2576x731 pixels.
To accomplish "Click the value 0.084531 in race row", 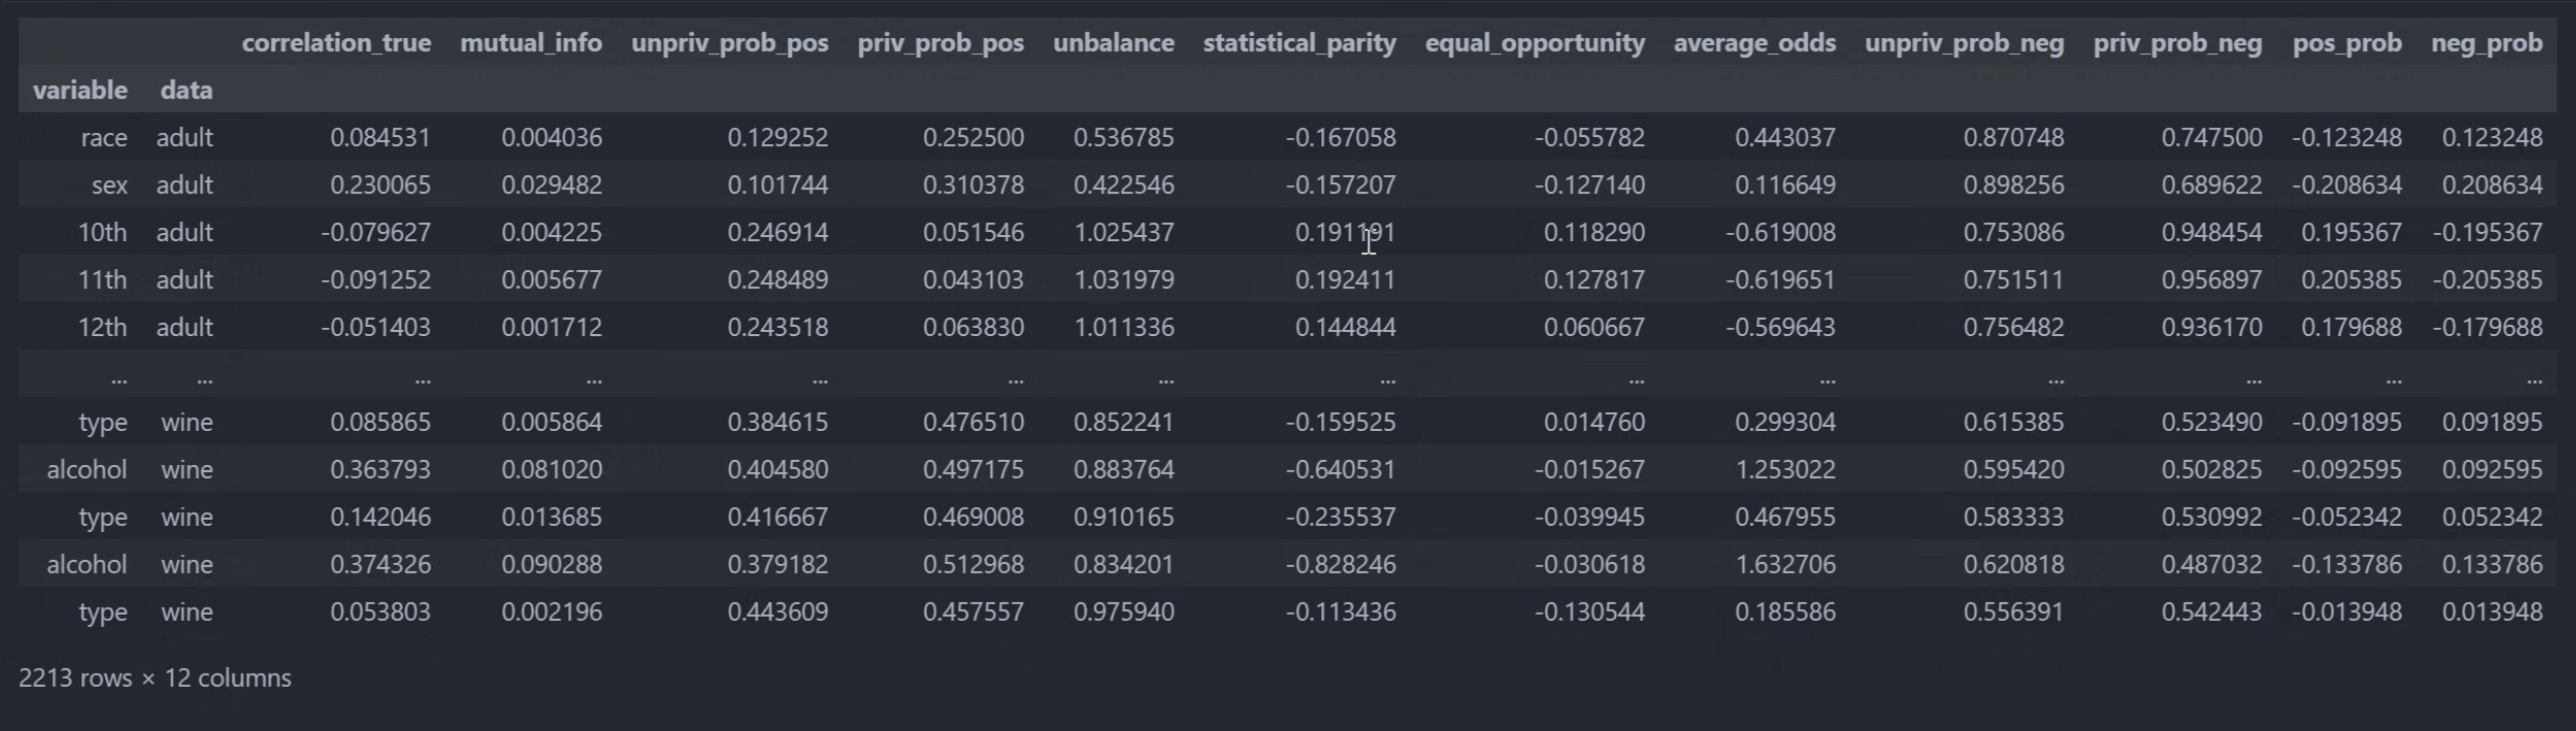I will point(380,137).
